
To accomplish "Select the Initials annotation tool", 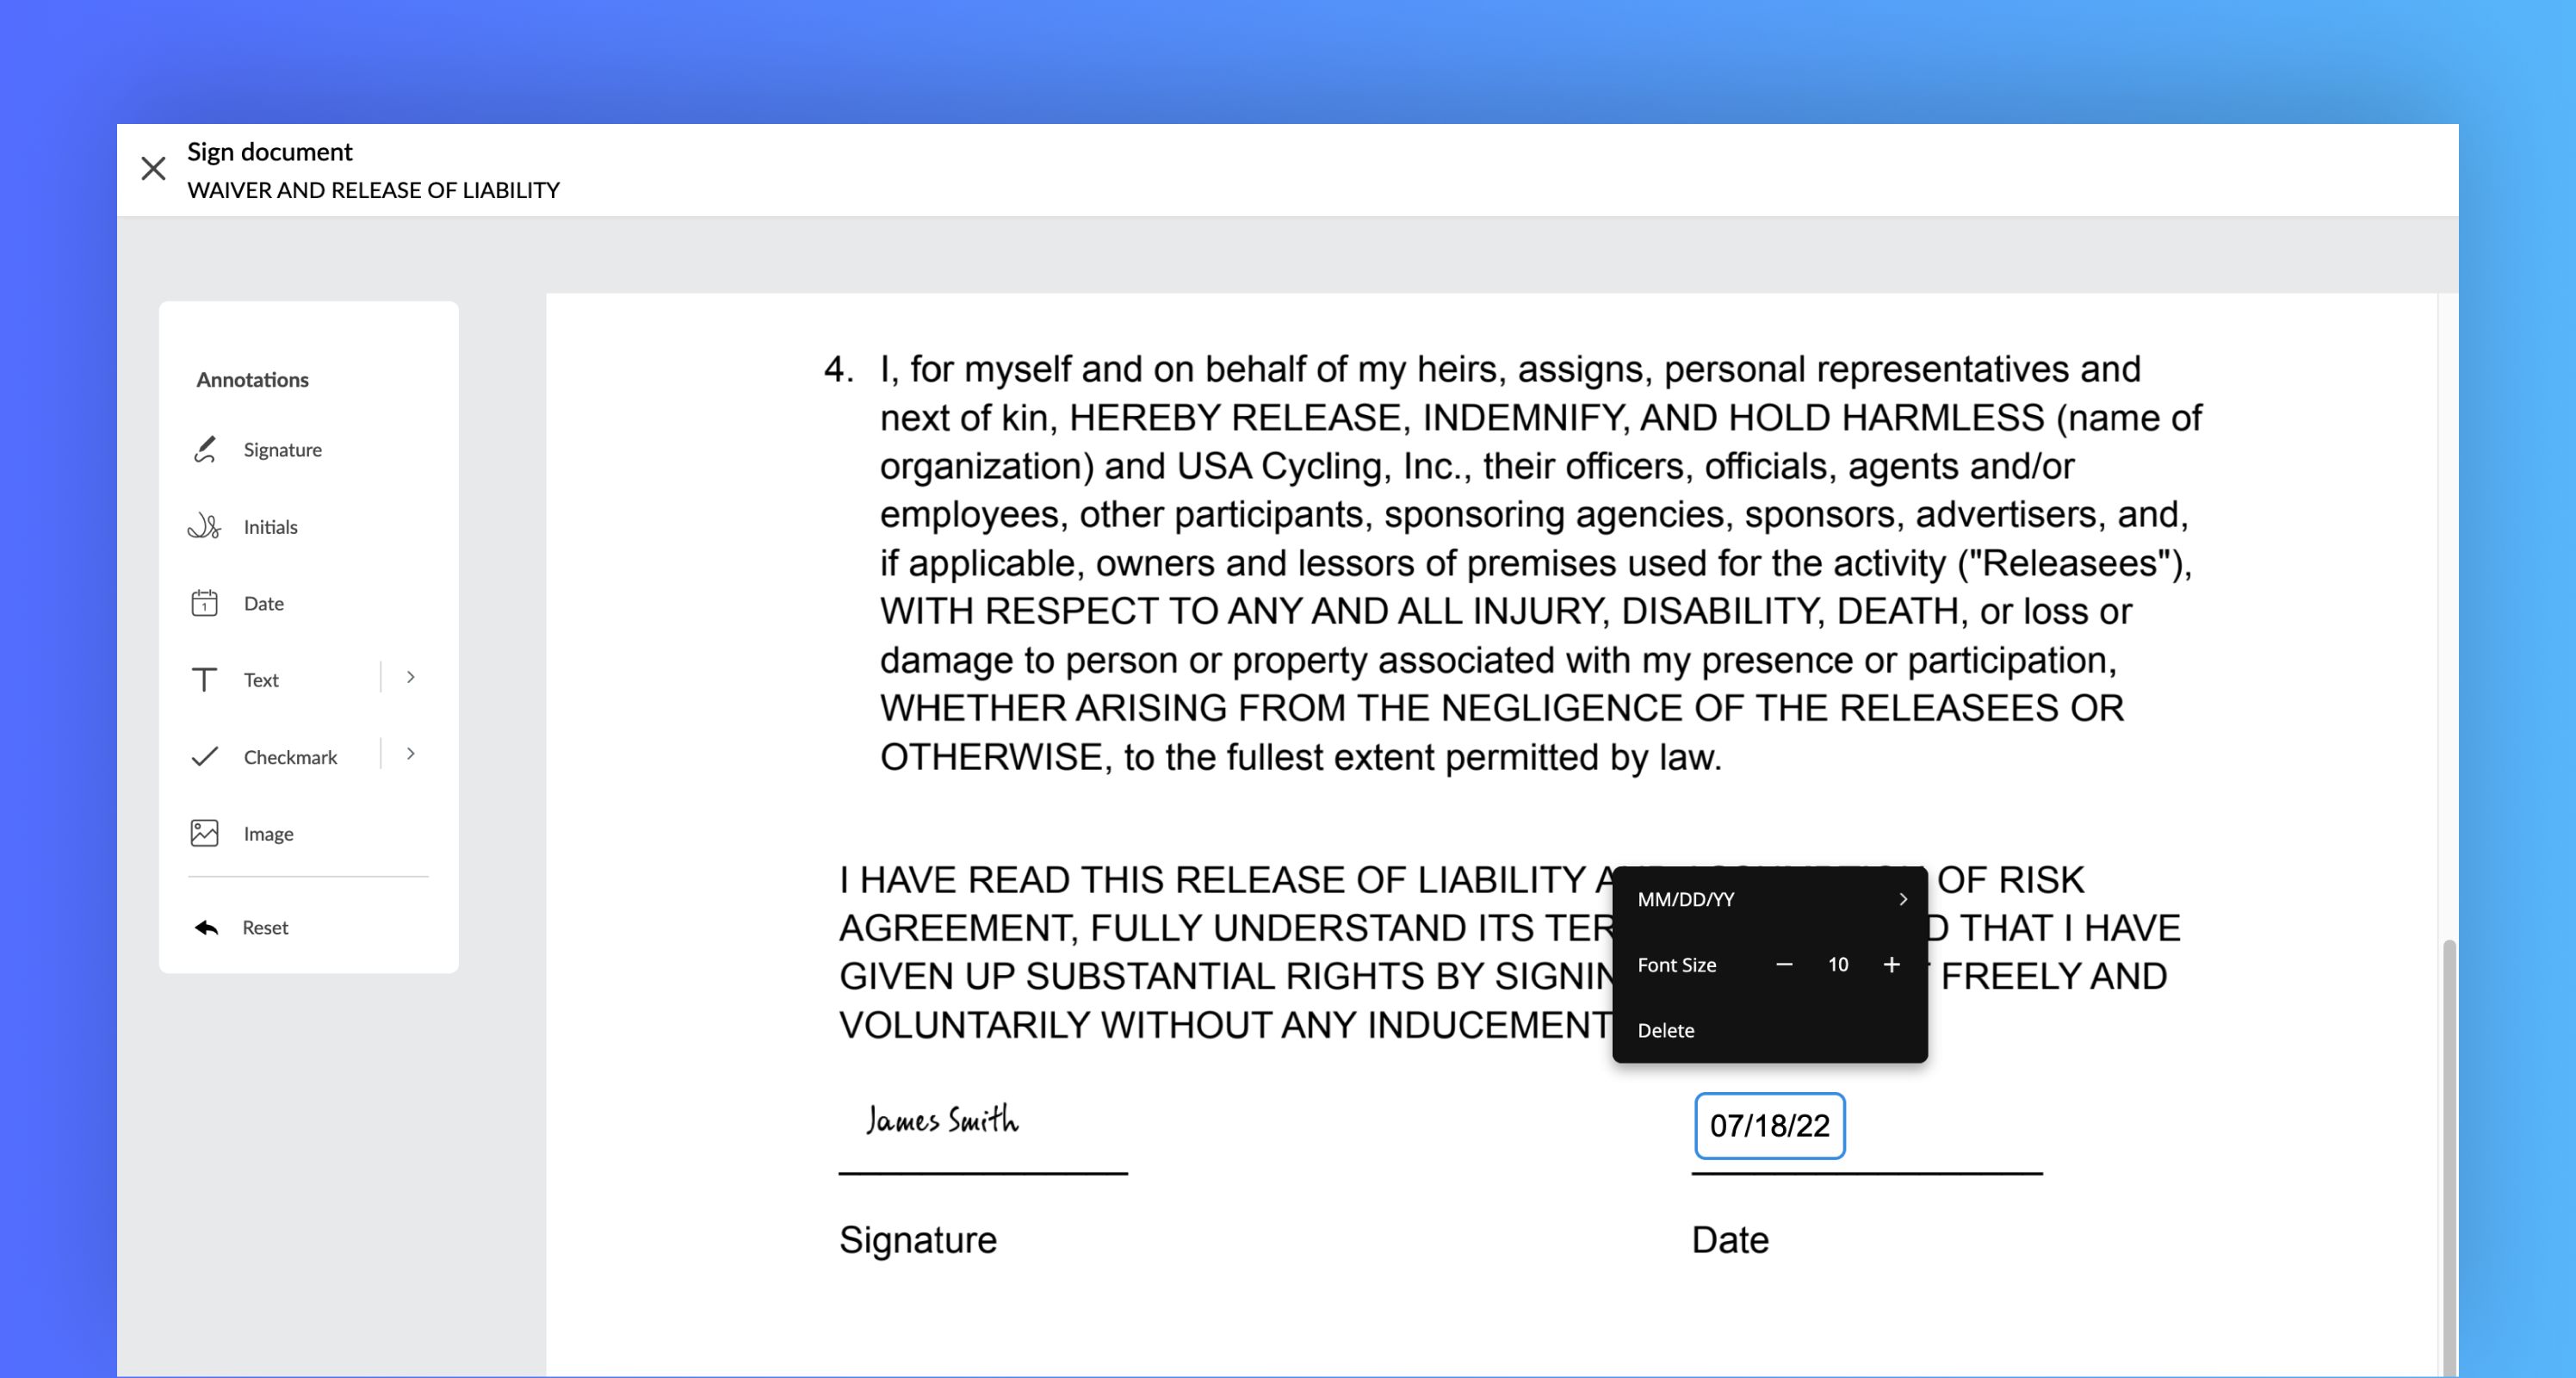I will (271, 527).
